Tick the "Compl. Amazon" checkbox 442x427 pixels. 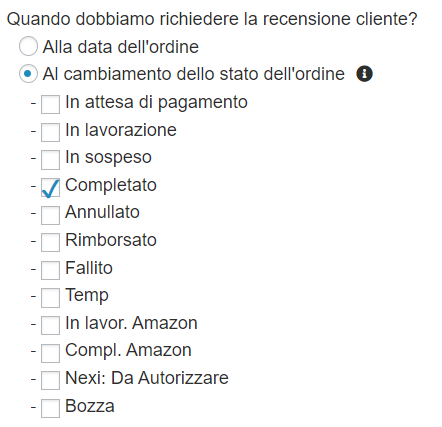click(50, 353)
